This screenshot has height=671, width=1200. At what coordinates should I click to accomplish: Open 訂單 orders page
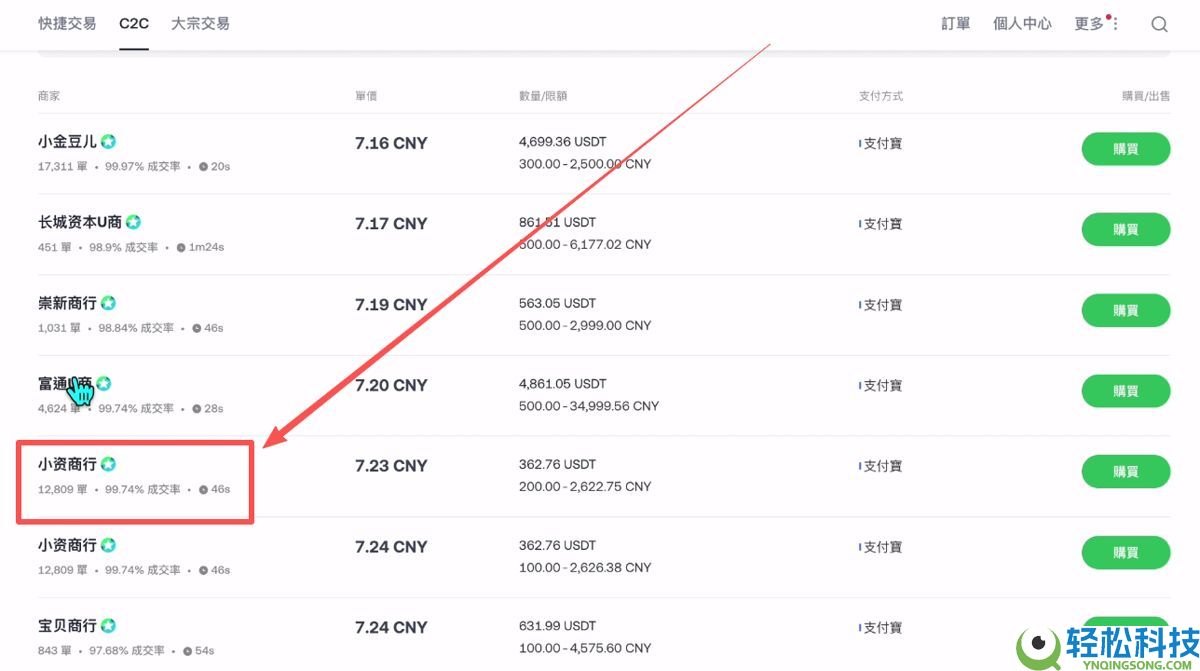(x=955, y=24)
